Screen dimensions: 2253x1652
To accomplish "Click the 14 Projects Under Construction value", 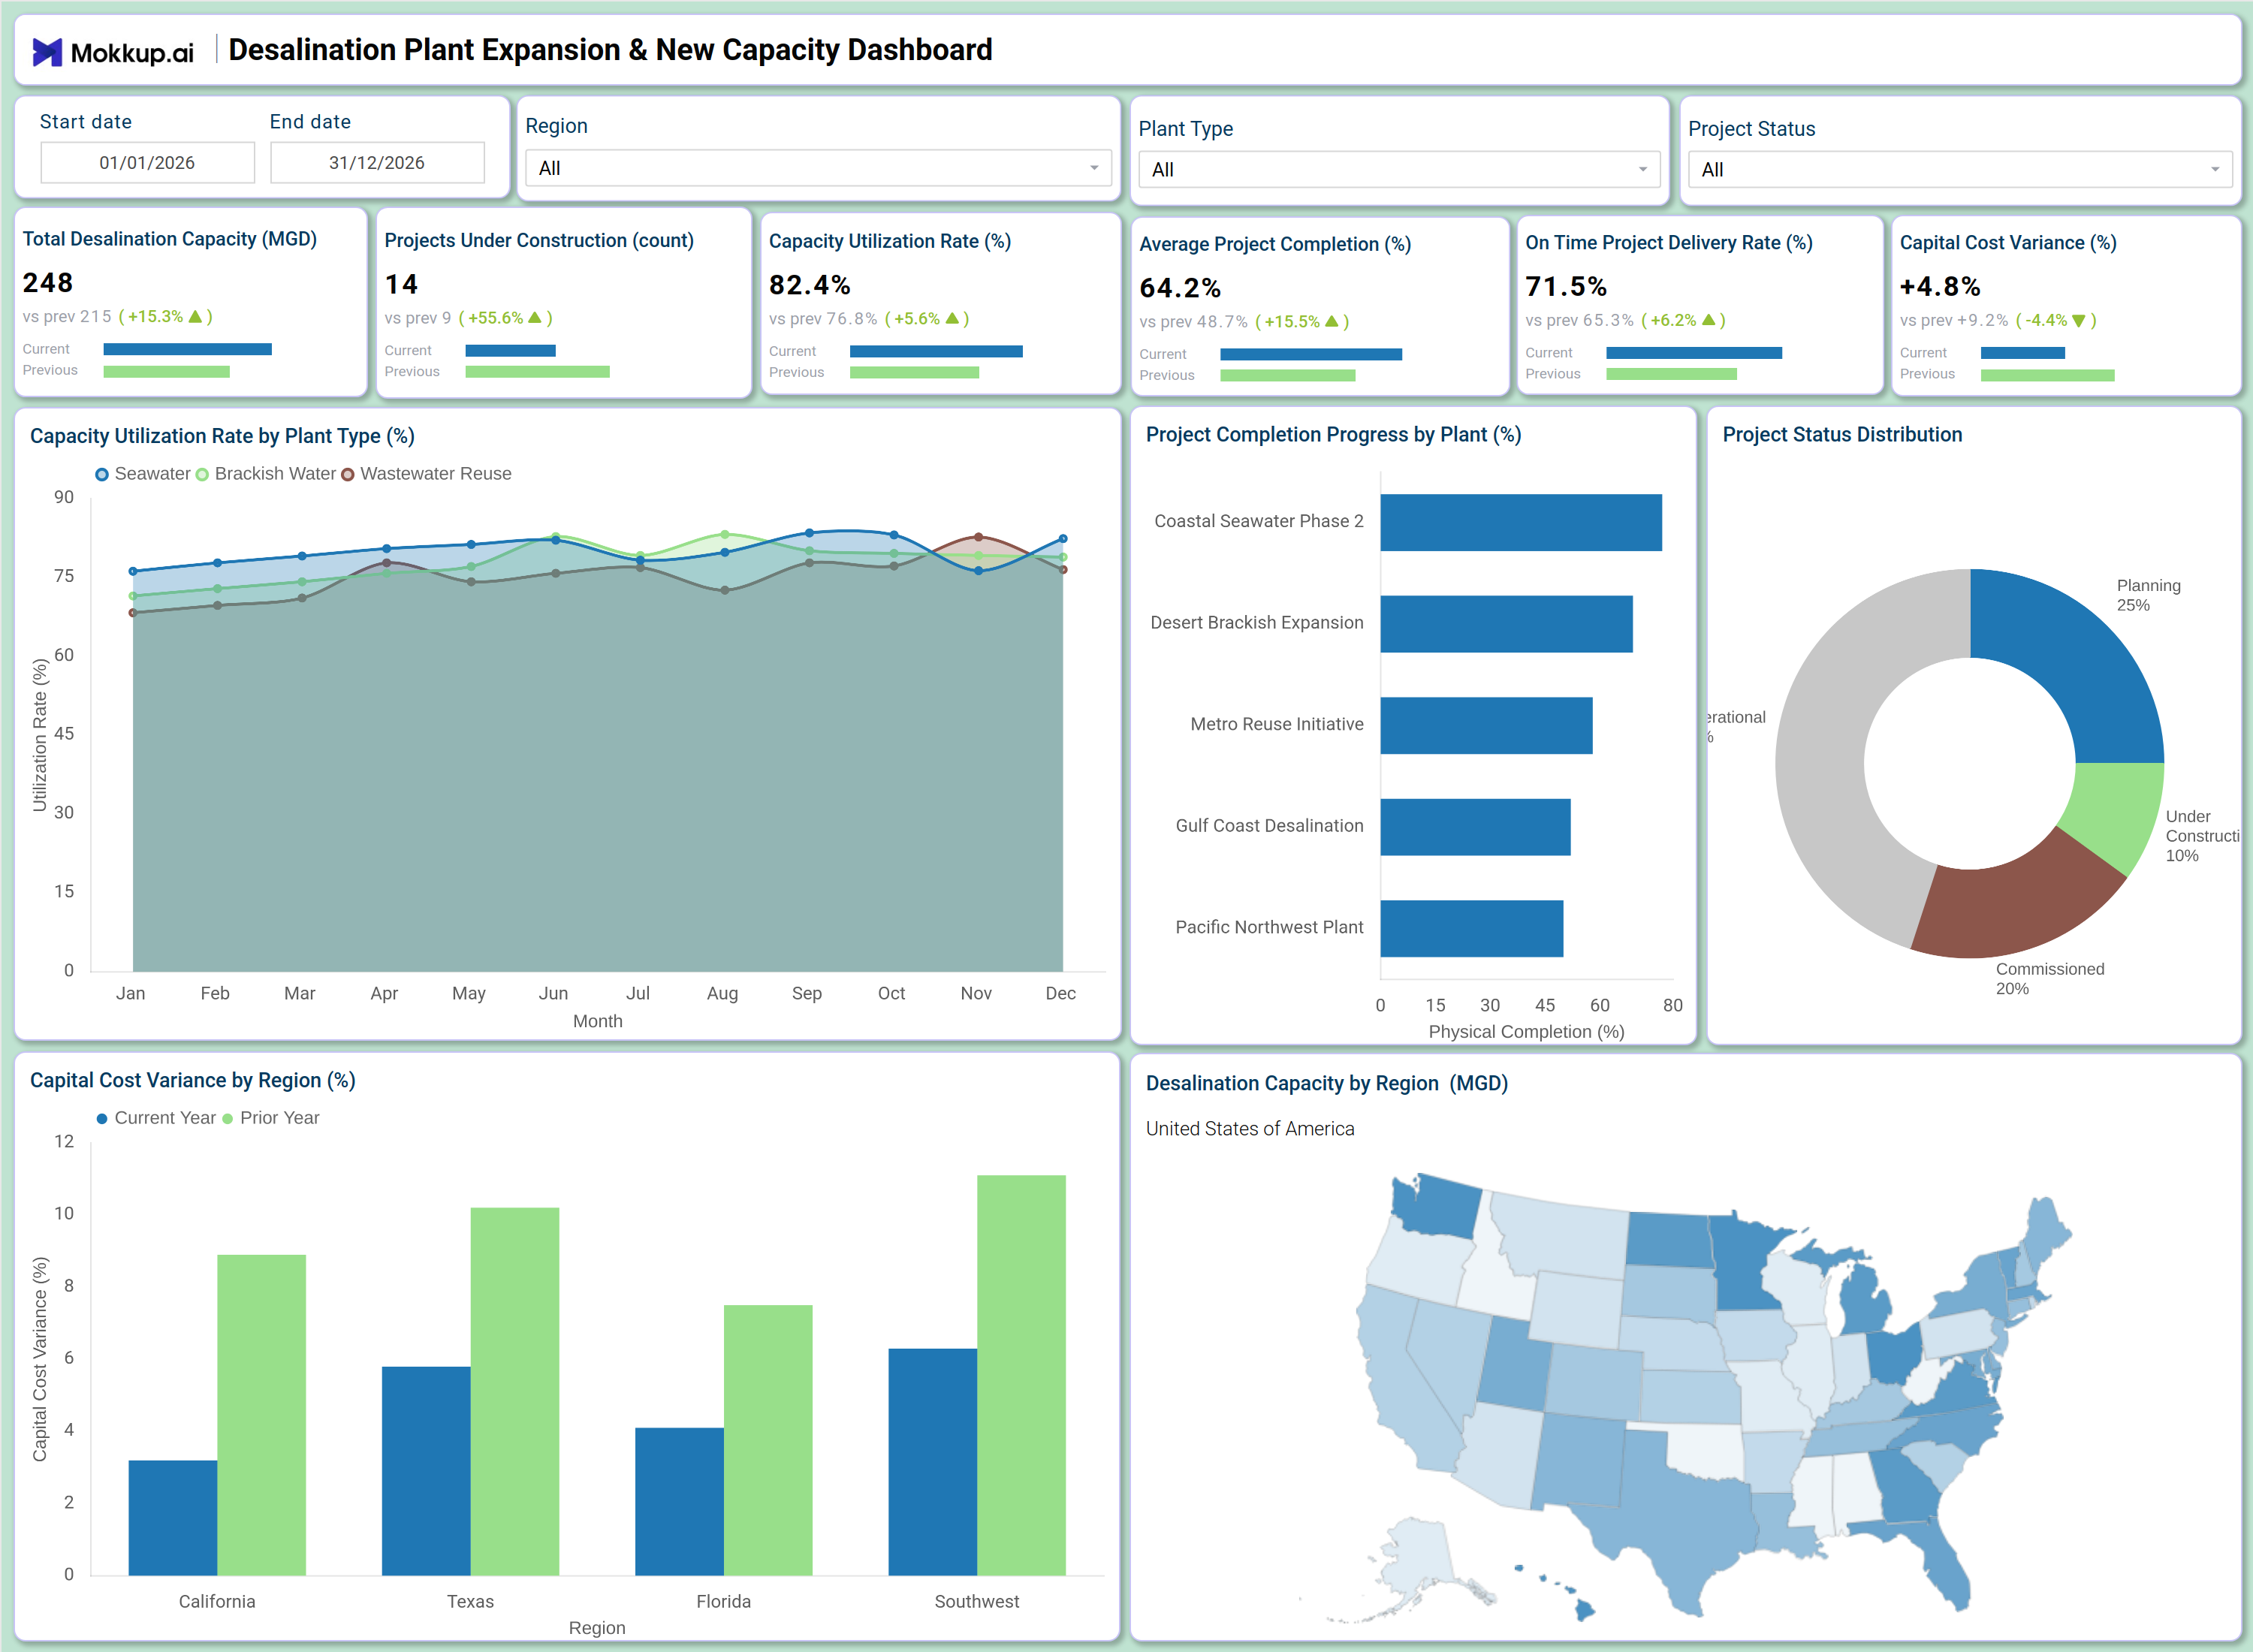I will (401, 284).
